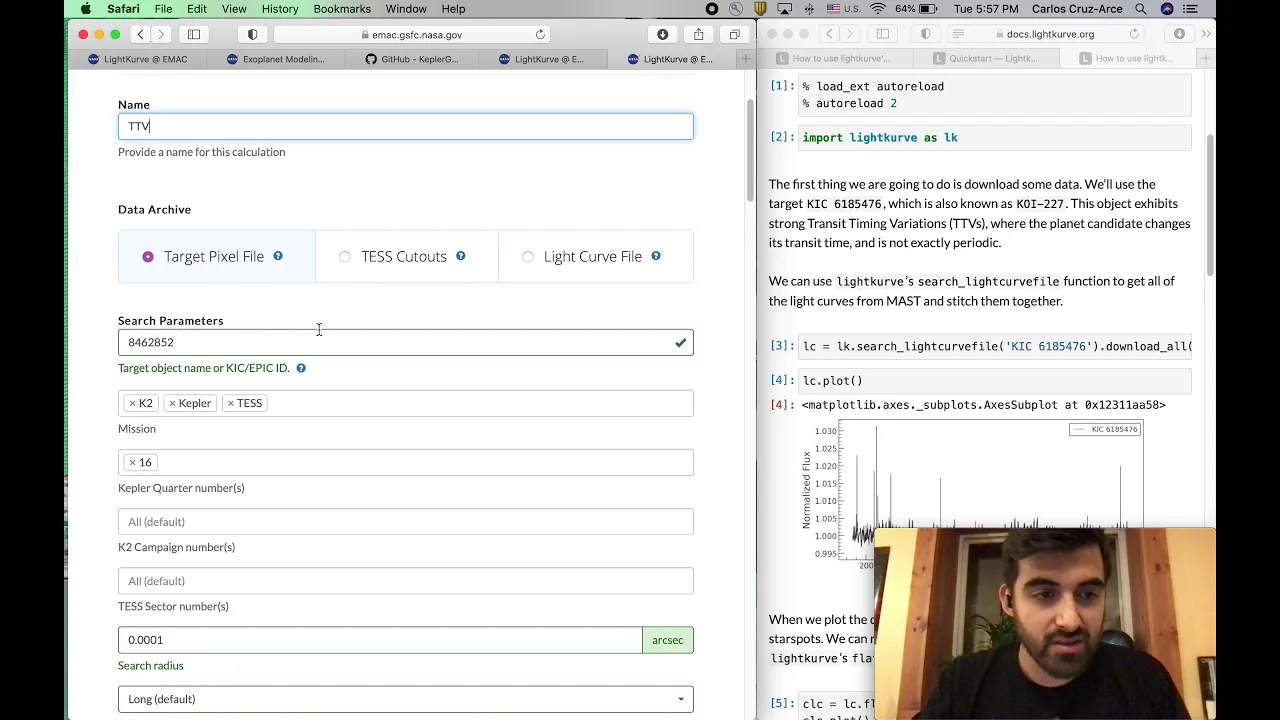Click help icon beside TESS Cutouts

point(461,256)
